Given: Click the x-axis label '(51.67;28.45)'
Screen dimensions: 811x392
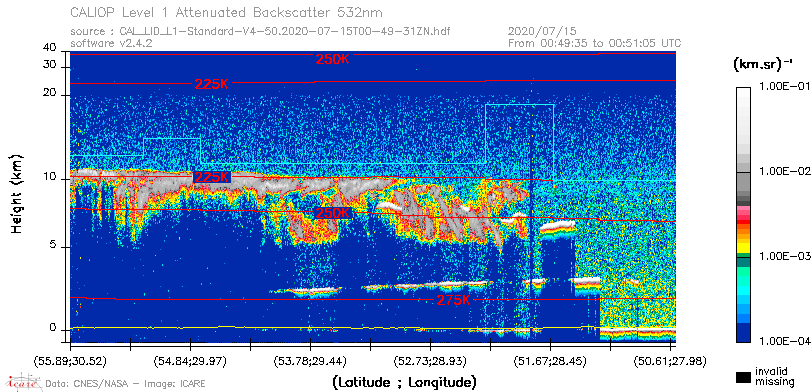Looking at the screenshot, I should click(x=550, y=361).
